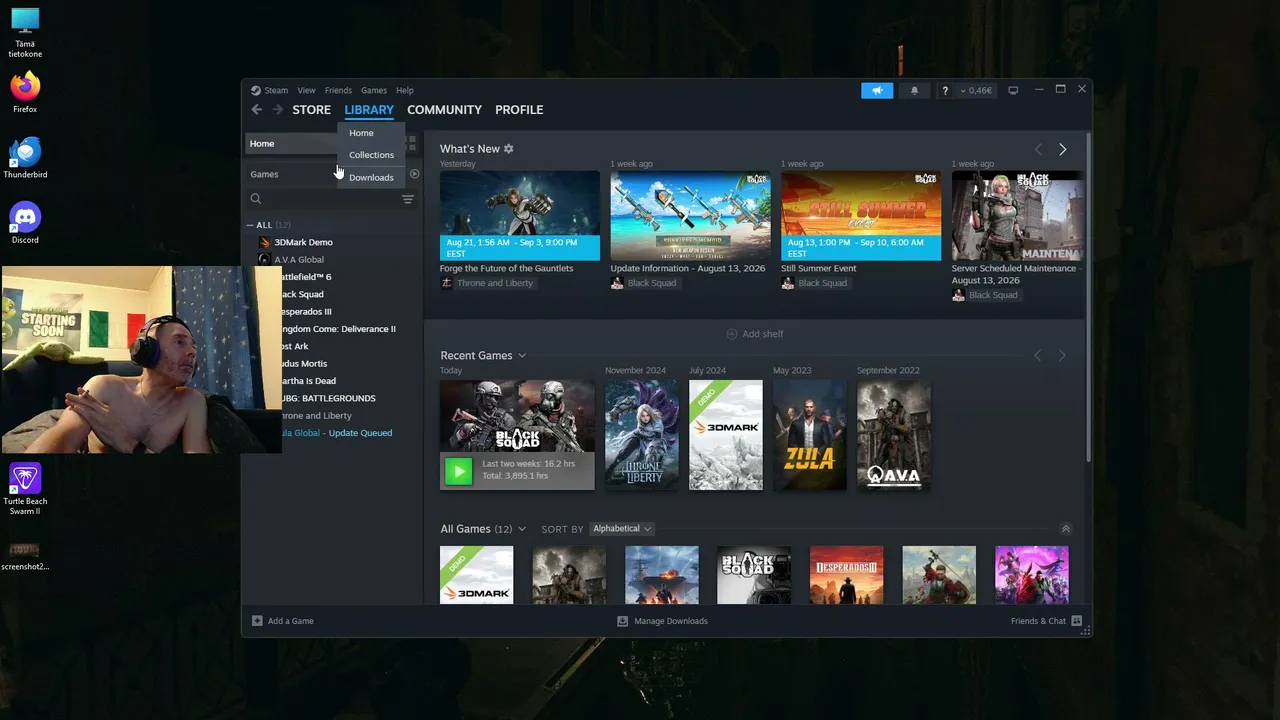Select Collections in the Library dropdown
This screenshot has width=1280, height=720.
371,155
